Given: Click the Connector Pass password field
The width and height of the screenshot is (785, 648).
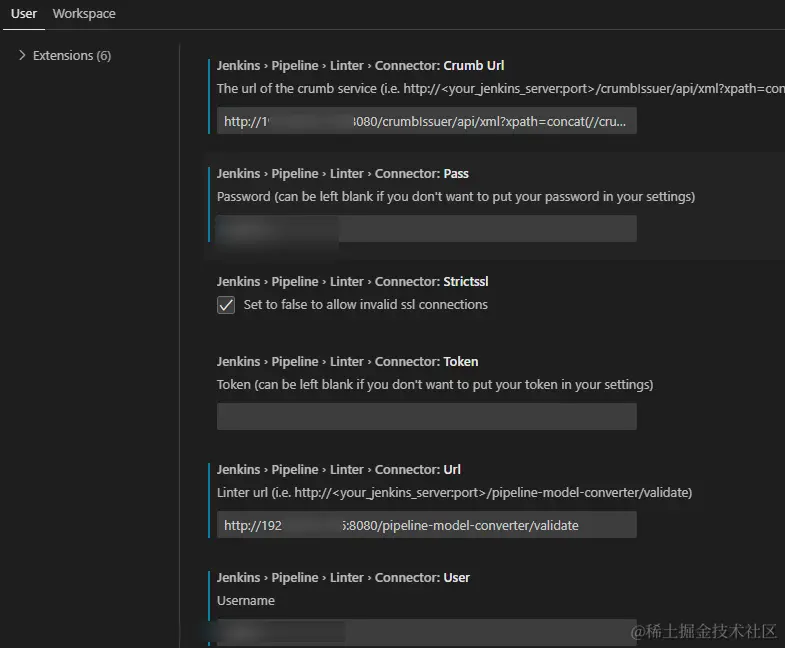Looking at the screenshot, I should pos(427,229).
